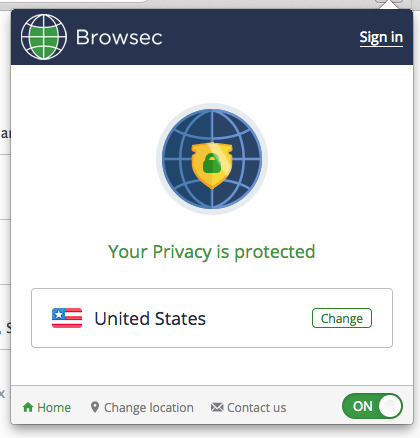Image resolution: width=420 pixels, height=438 pixels.
Task: Click the green padlock on shield
Action: 212,163
